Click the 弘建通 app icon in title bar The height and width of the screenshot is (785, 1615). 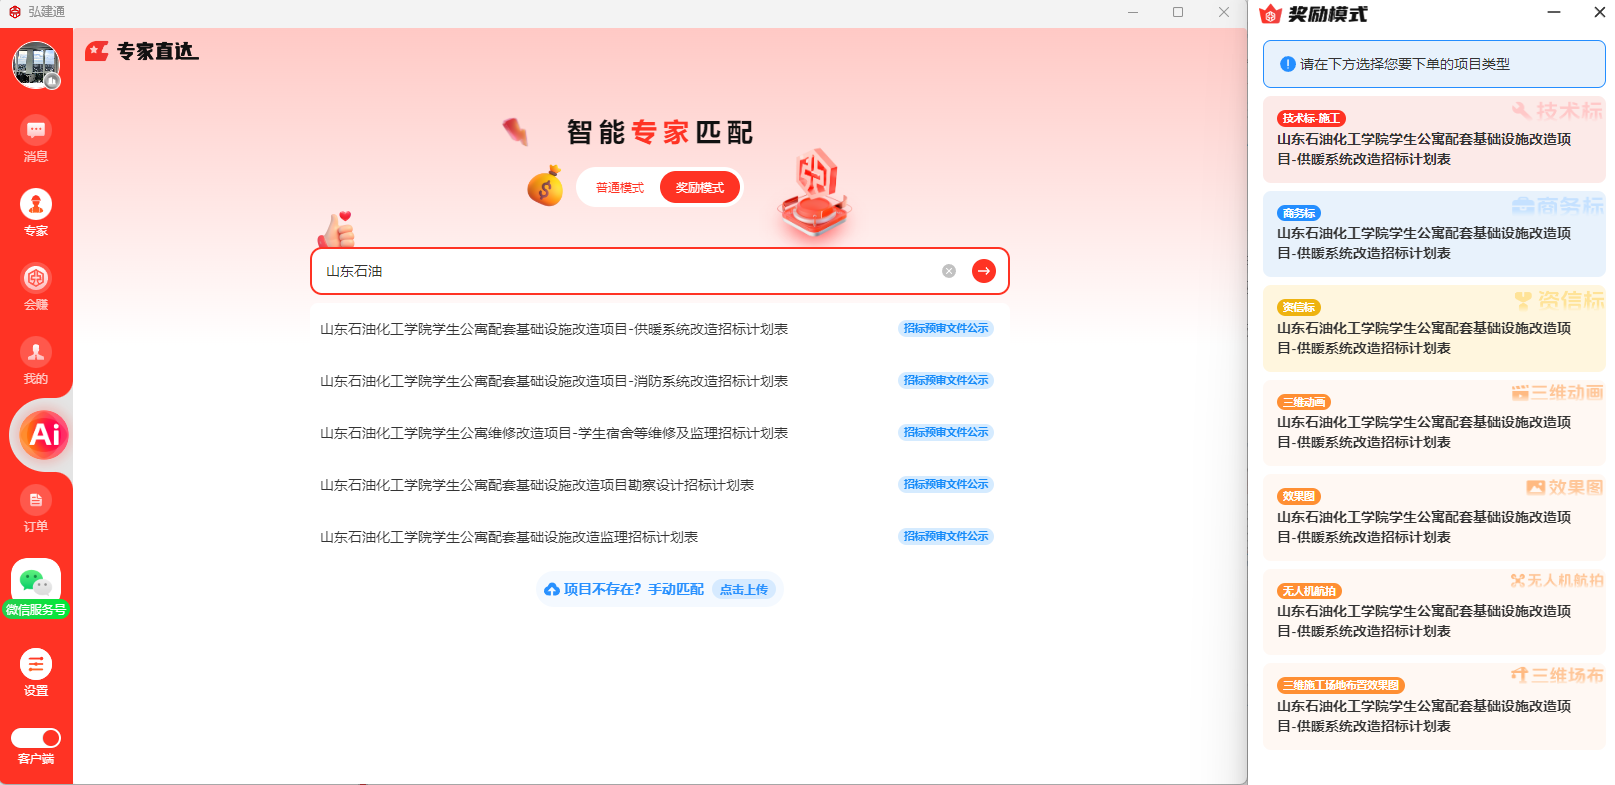[x=15, y=12]
